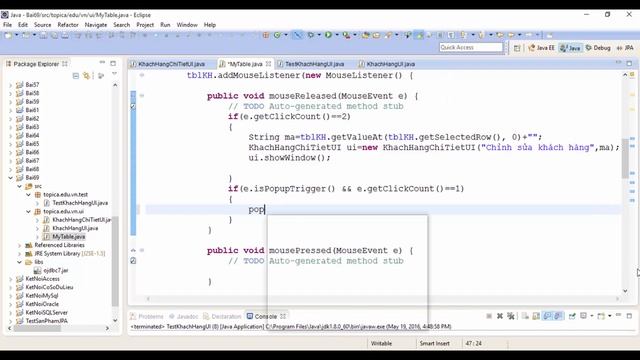
Task: Click the Open Type toolbar icon
Action: (365, 35)
